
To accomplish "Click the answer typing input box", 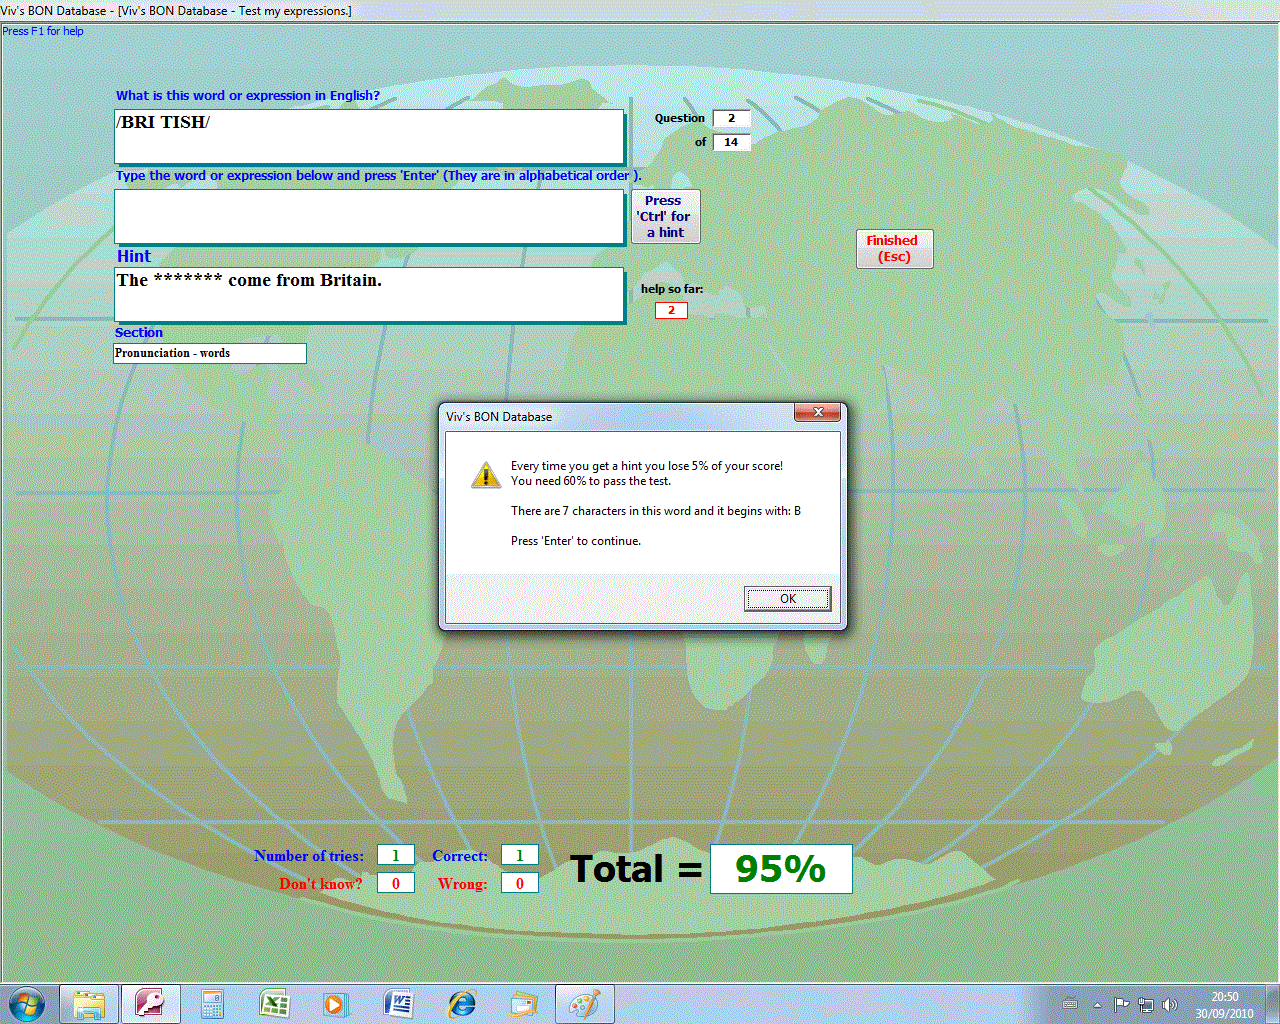I will 369,216.
